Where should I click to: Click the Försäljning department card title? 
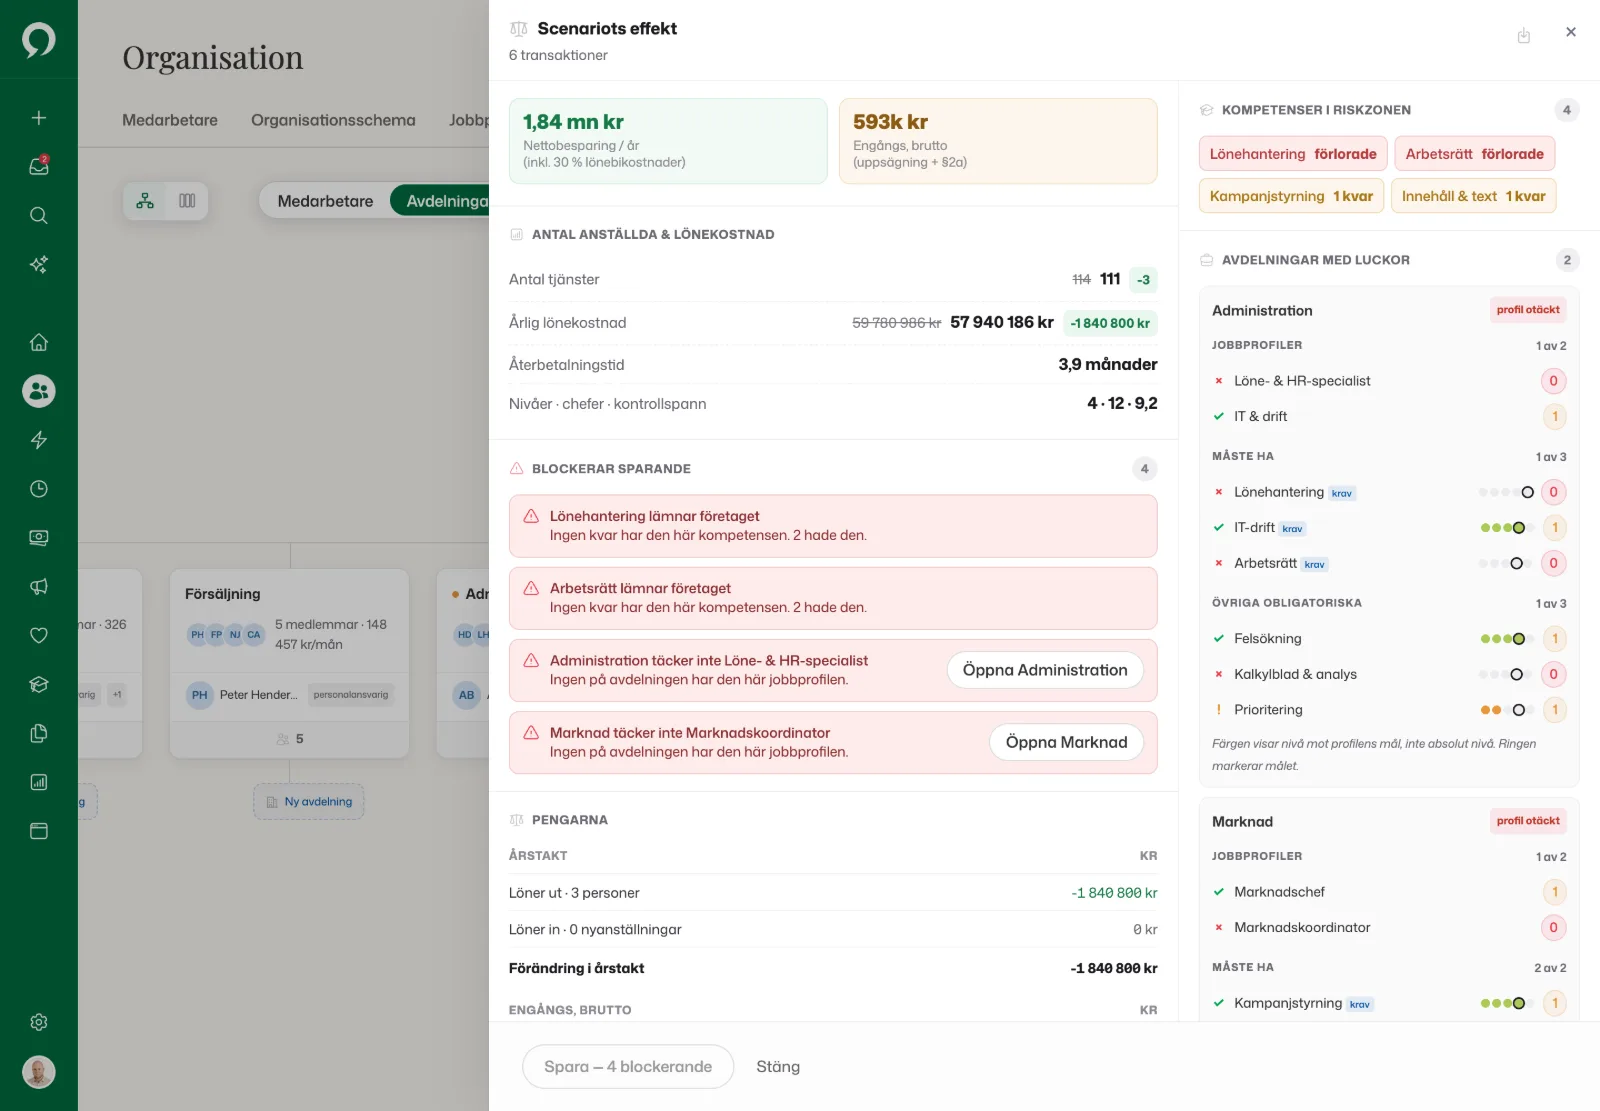click(223, 594)
